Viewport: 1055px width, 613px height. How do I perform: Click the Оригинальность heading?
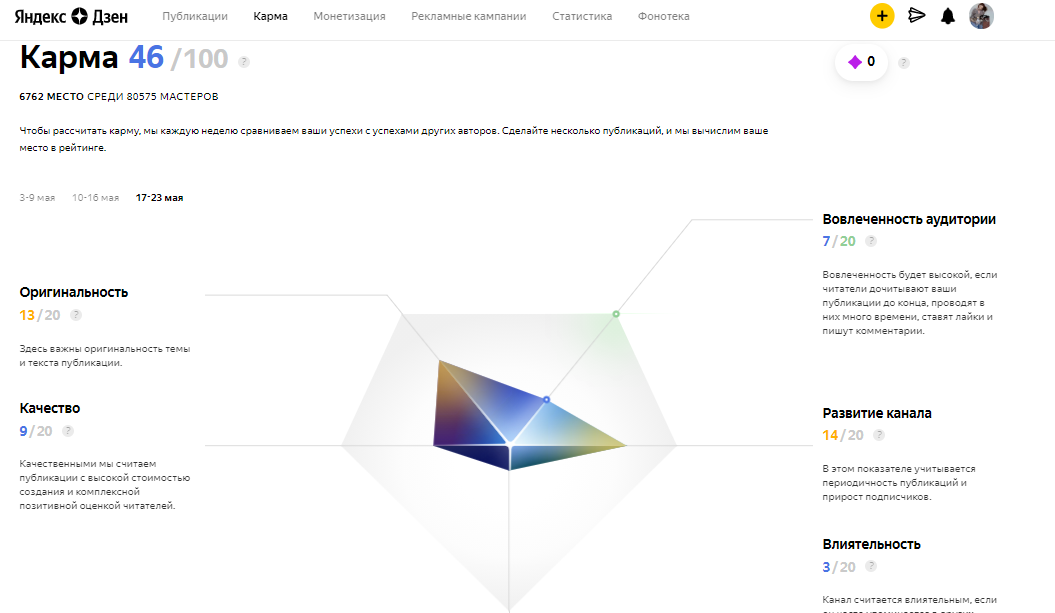(73, 293)
